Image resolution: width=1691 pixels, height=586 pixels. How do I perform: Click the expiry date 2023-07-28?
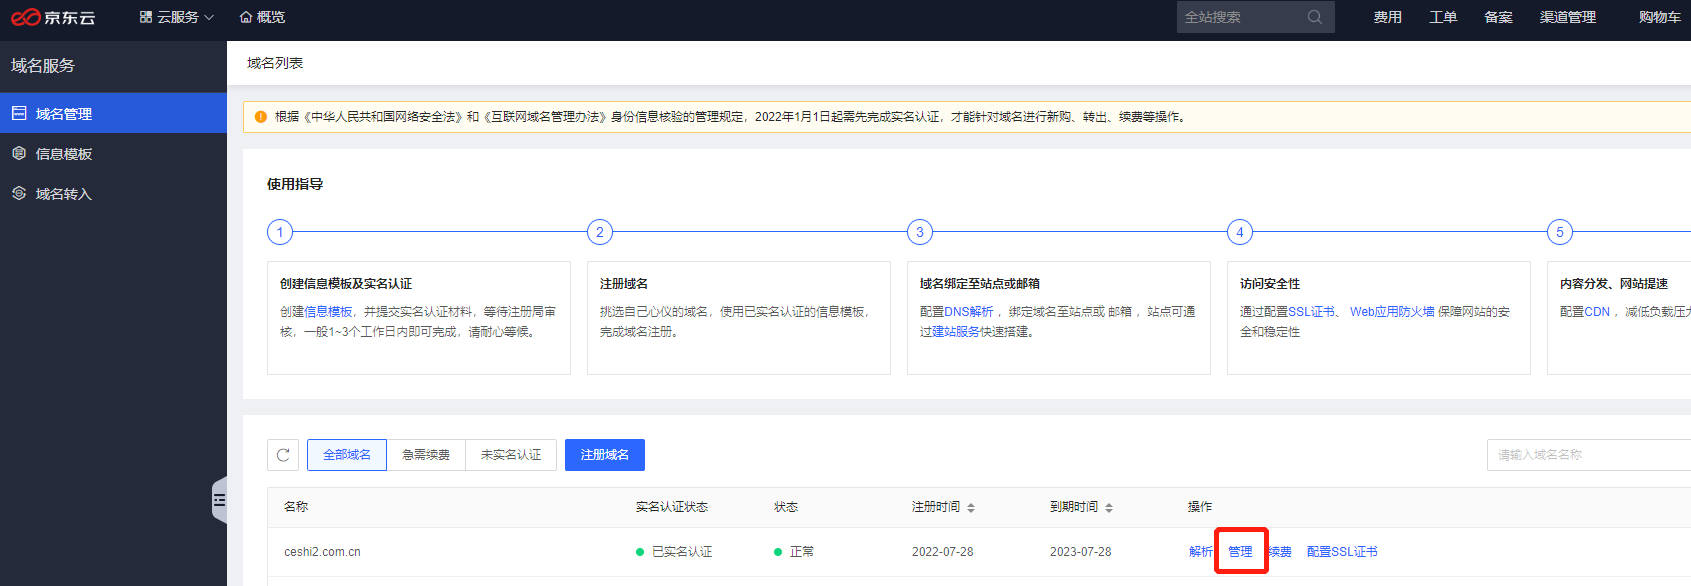[1080, 552]
